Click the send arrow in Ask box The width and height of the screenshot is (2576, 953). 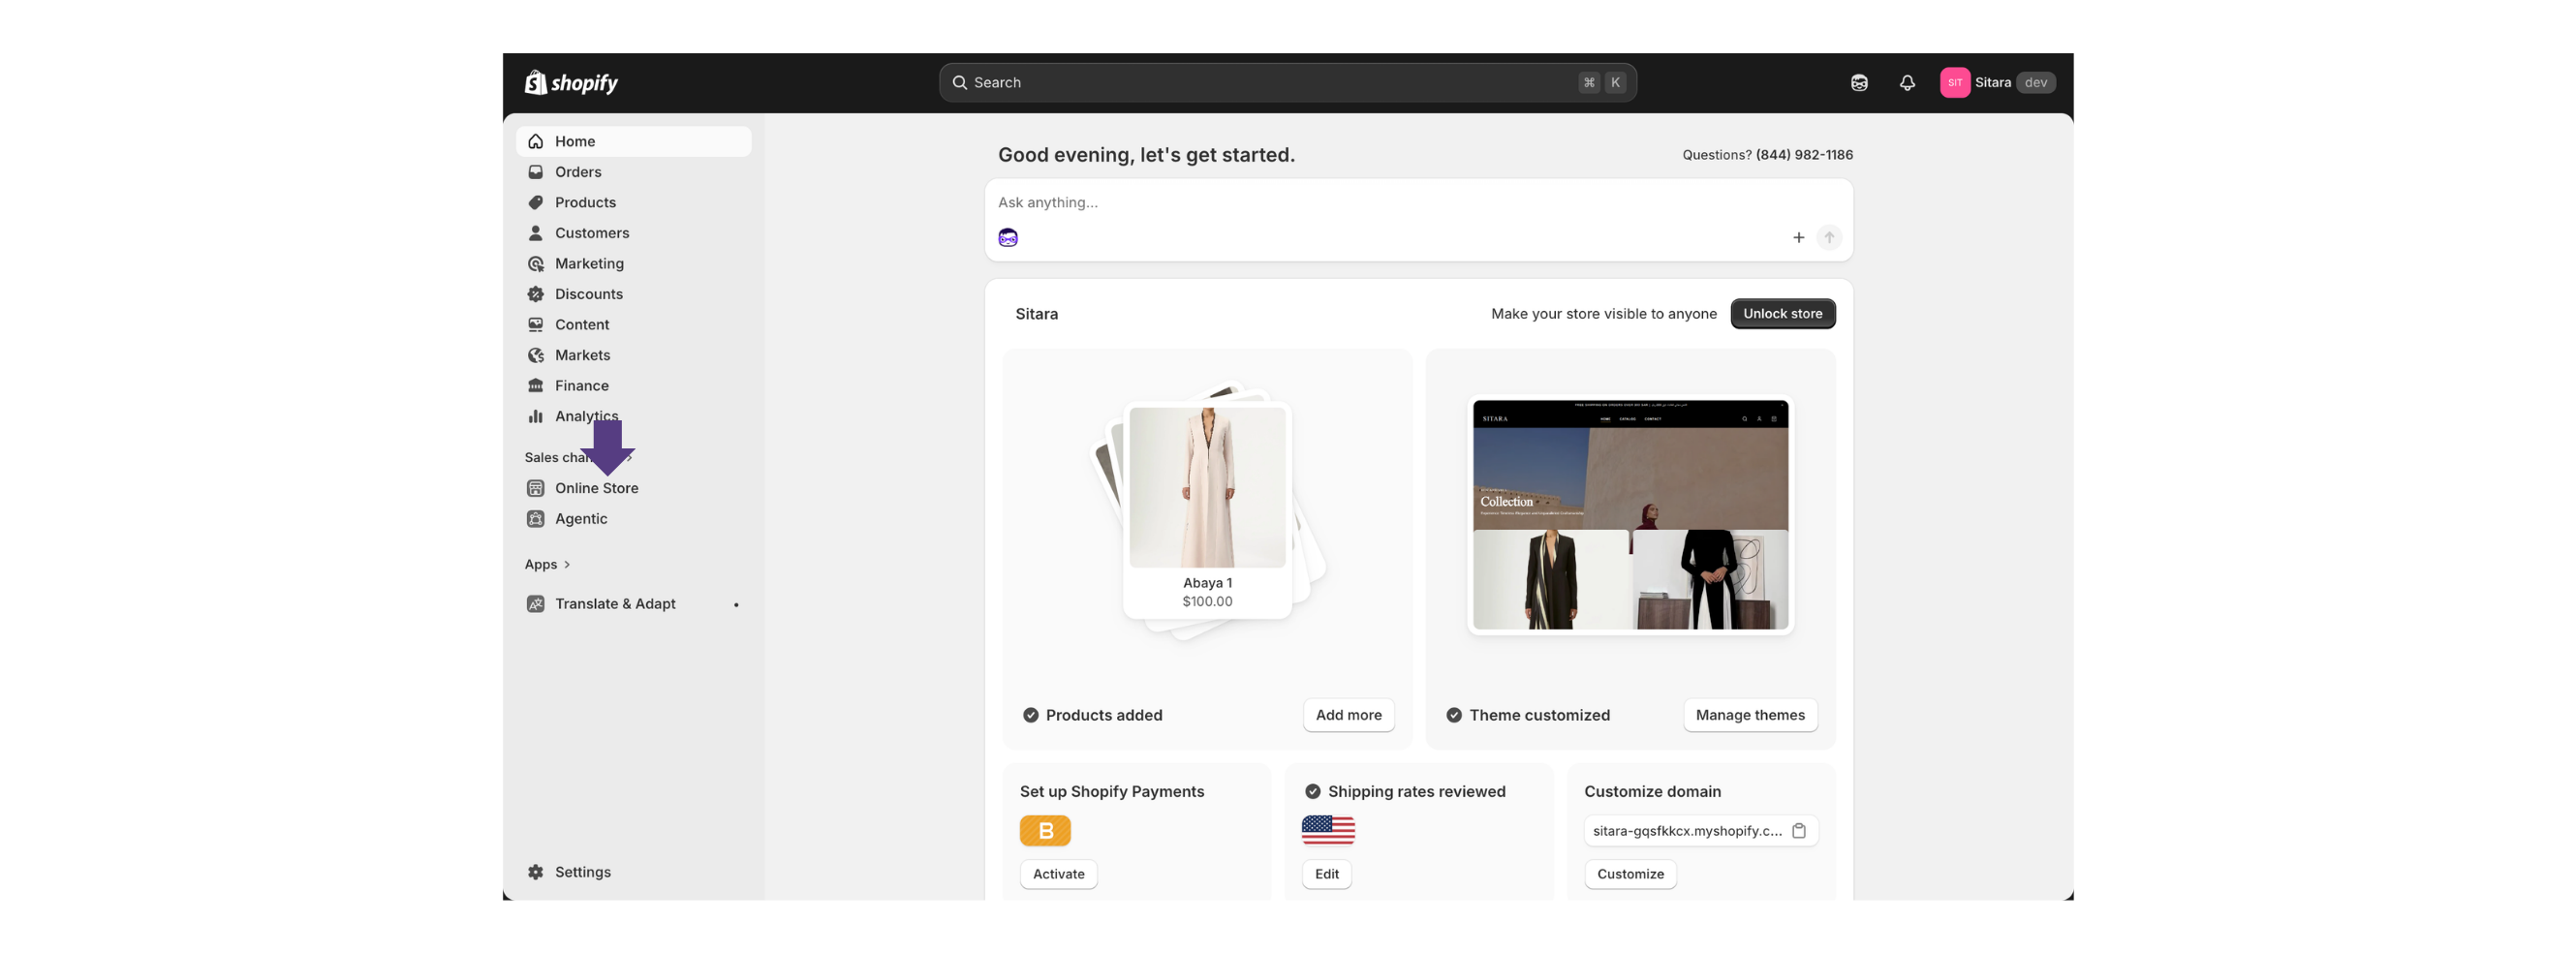(x=1828, y=238)
